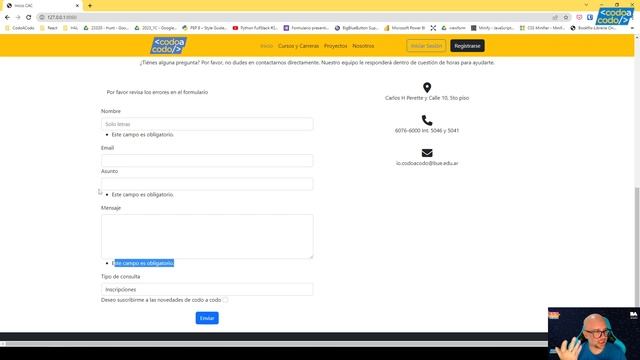Screen dimensions: 640x360
Task: Open the React bookmark folder
Action: coord(49,28)
